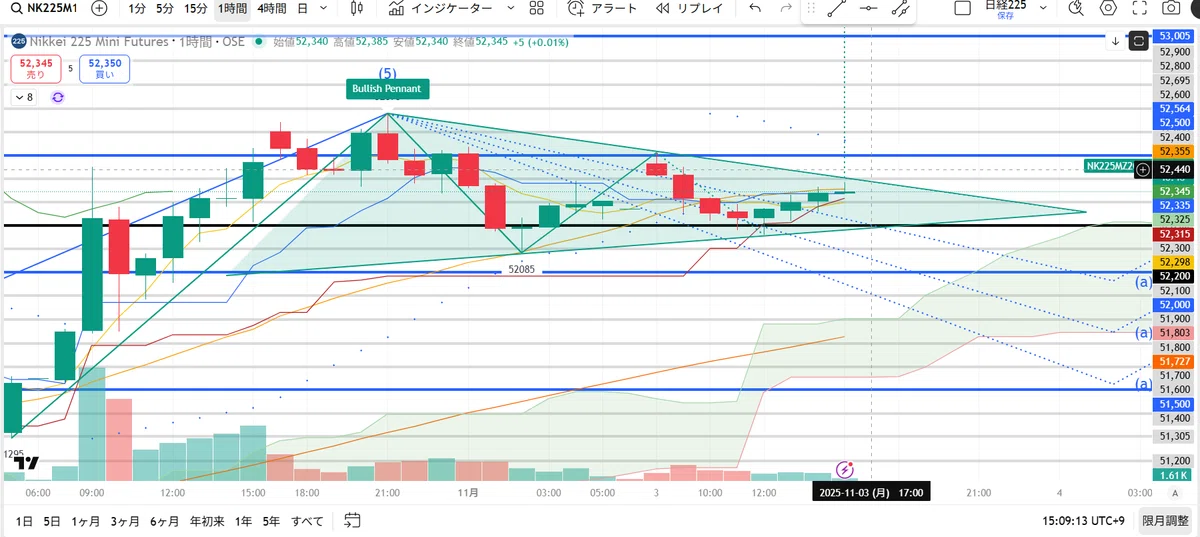Viewport: 1200px width, 537px height.
Task: Open chart settings hexagon icon
Action: (1107, 8)
